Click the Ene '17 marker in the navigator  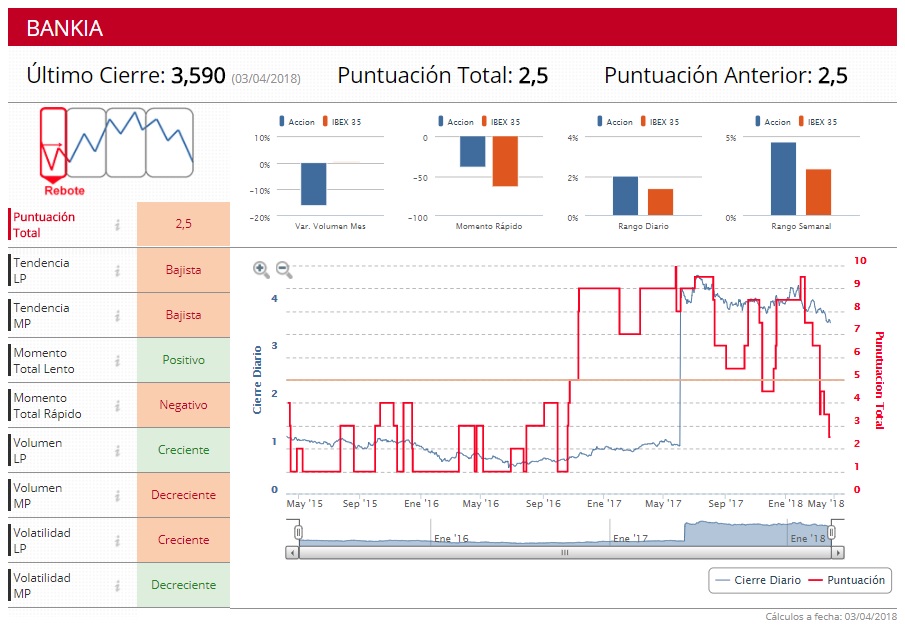pyautogui.click(x=630, y=538)
